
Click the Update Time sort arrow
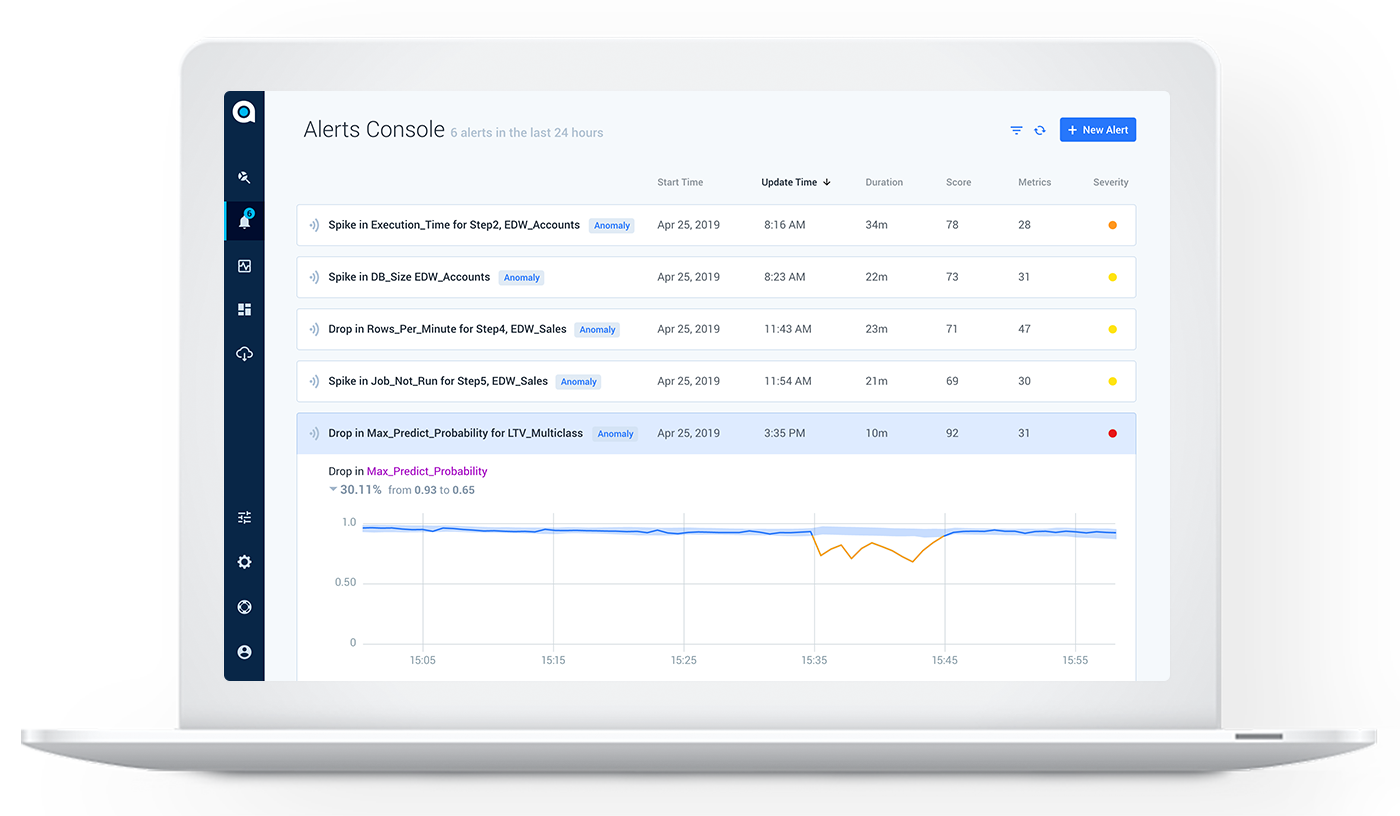(827, 182)
